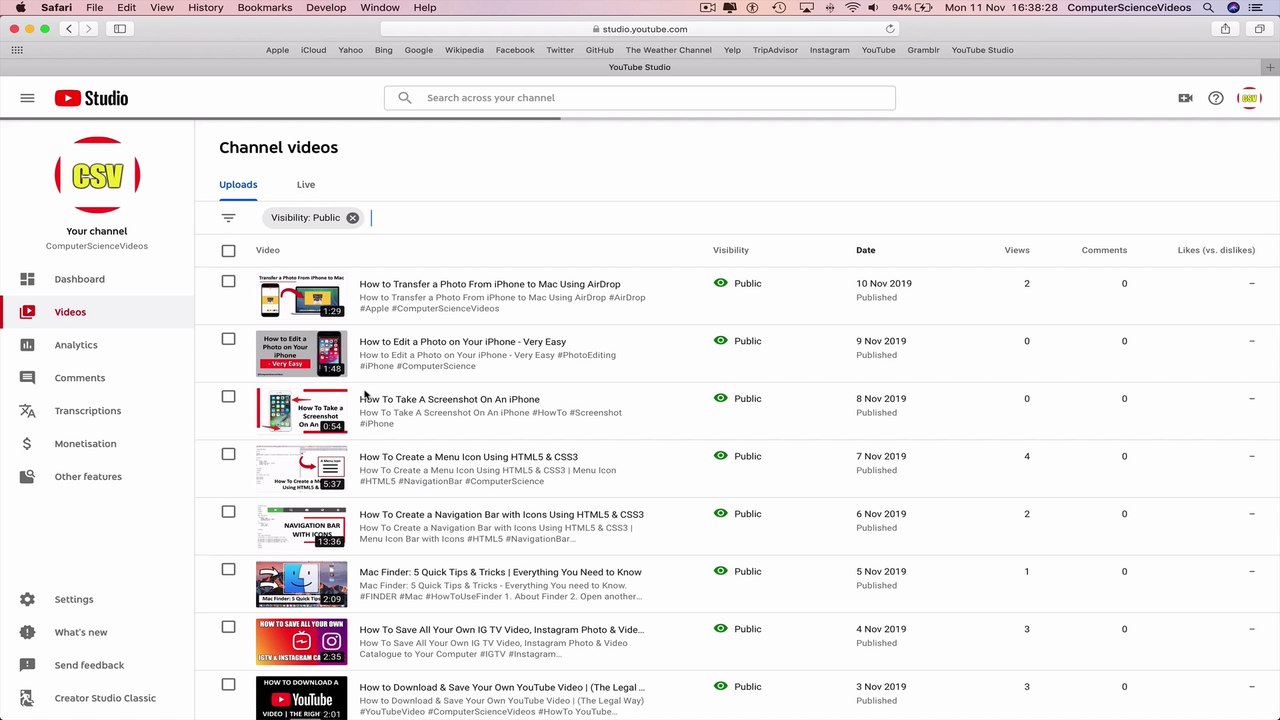Screen dimensions: 1280x720
Task: Click the Dashboard sidebar icon
Action: (x=27, y=279)
